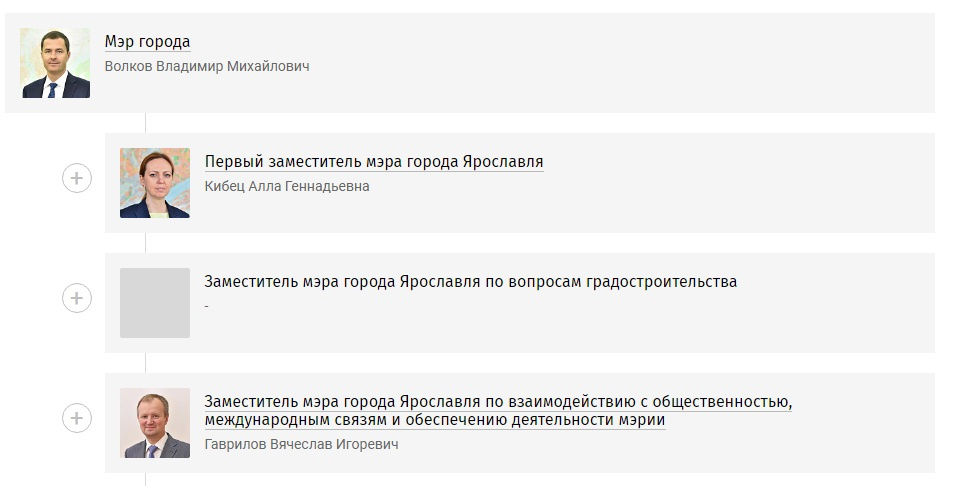Select the Заместитель мэра по вопросам градостроительства title
Image resolution: width=974 pixels, height=486 pixels.
point(470,282)
